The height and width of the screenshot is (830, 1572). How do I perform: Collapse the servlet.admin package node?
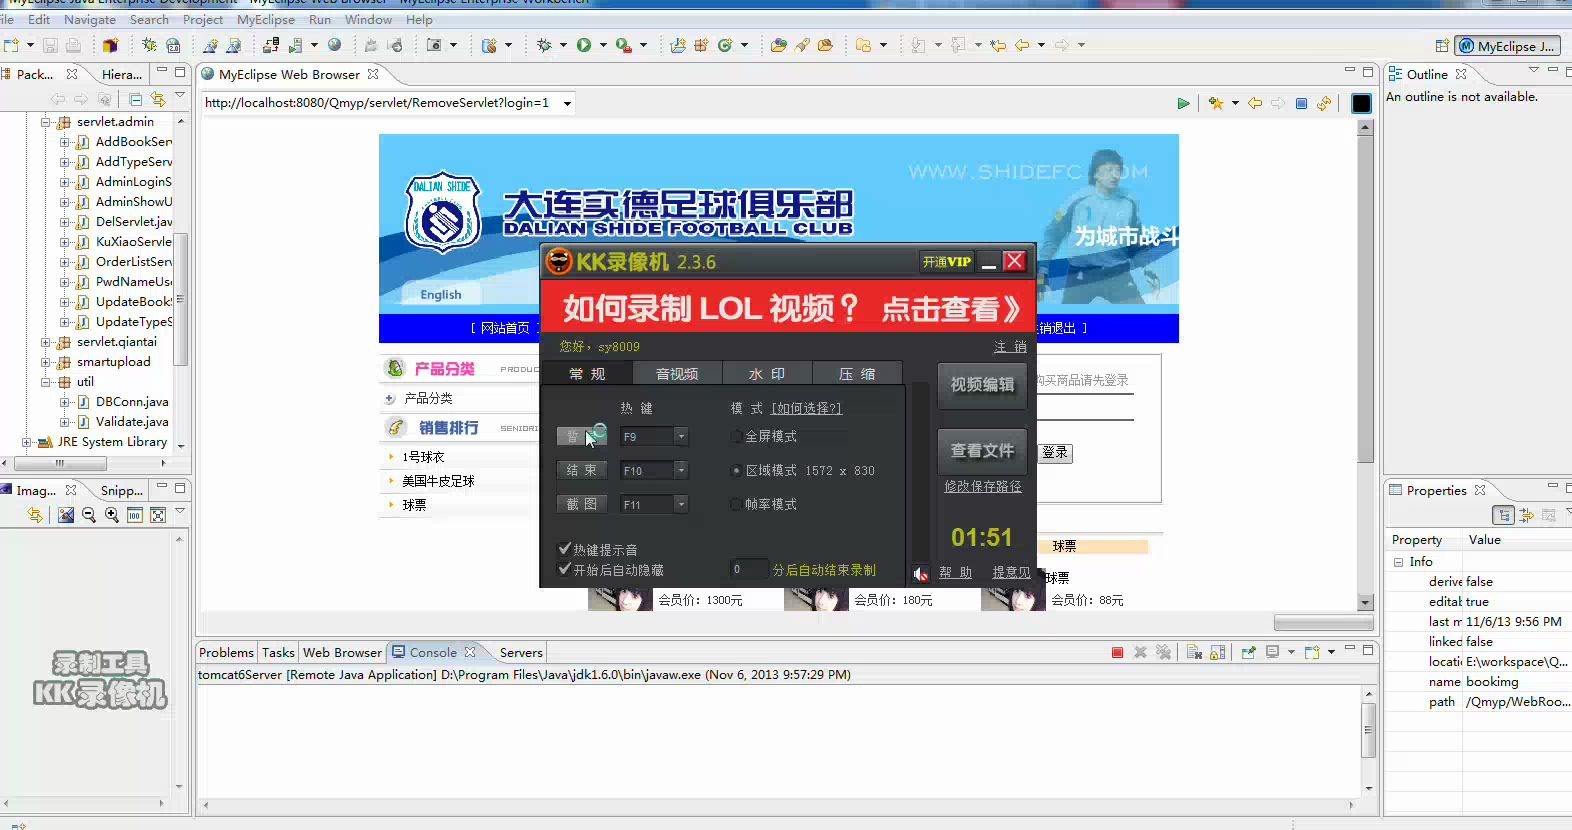(46, 122)
